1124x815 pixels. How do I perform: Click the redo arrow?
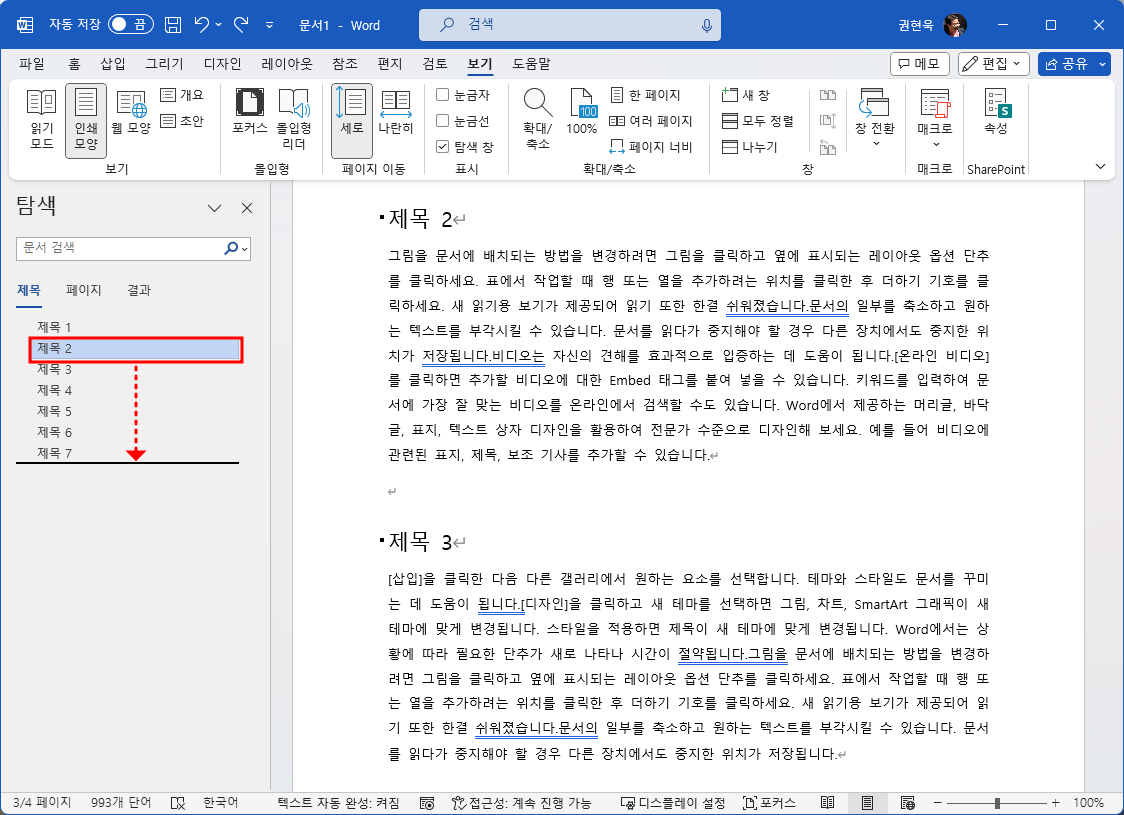(x=241, y=25)
